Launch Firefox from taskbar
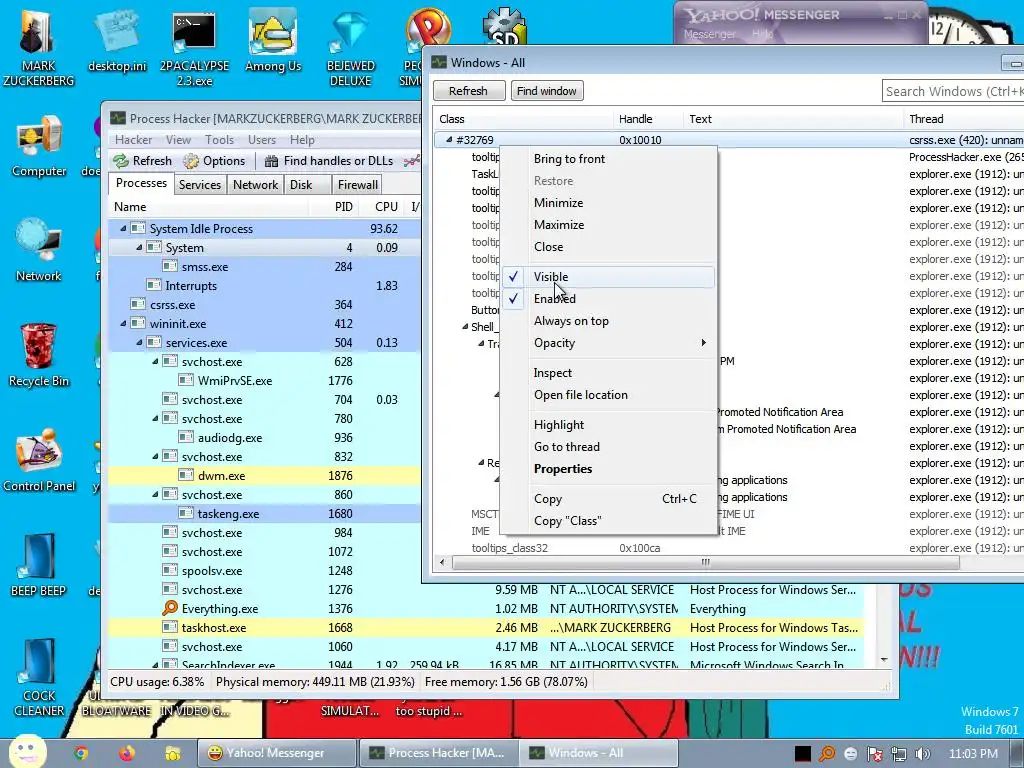This screenshot has width=1024, height=768. (x=127, y=753)
